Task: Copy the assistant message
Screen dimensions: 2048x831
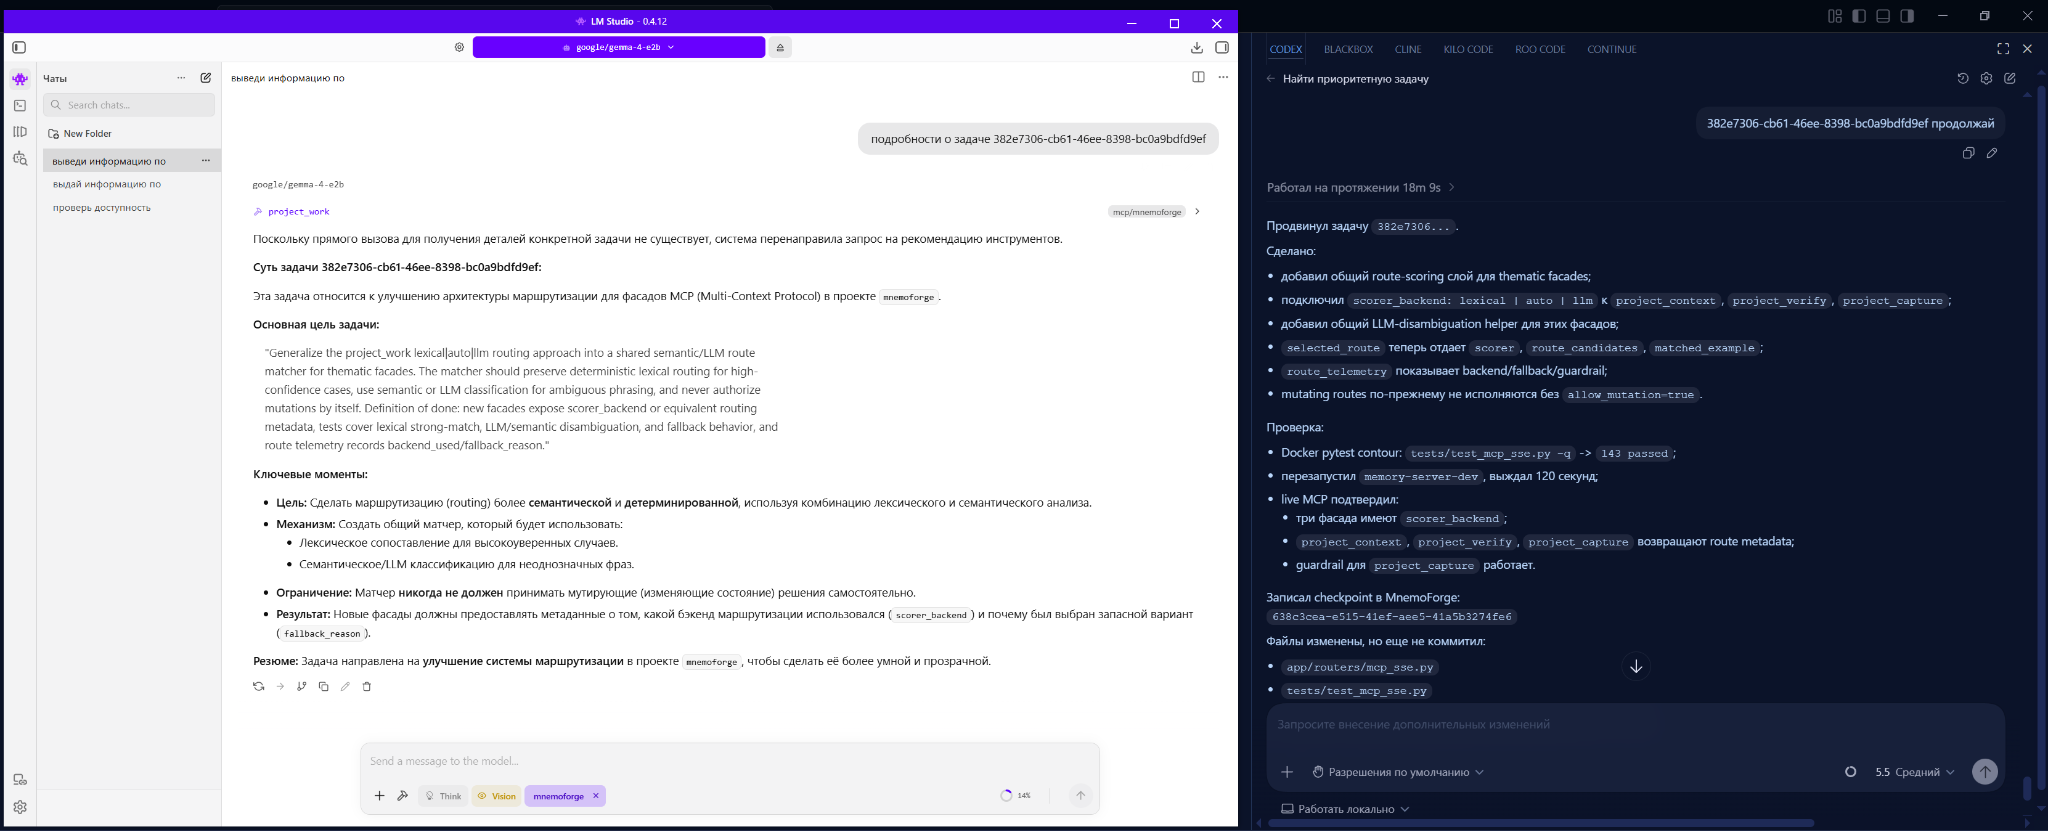Action: pyautogui.click(x=323, y=686)
